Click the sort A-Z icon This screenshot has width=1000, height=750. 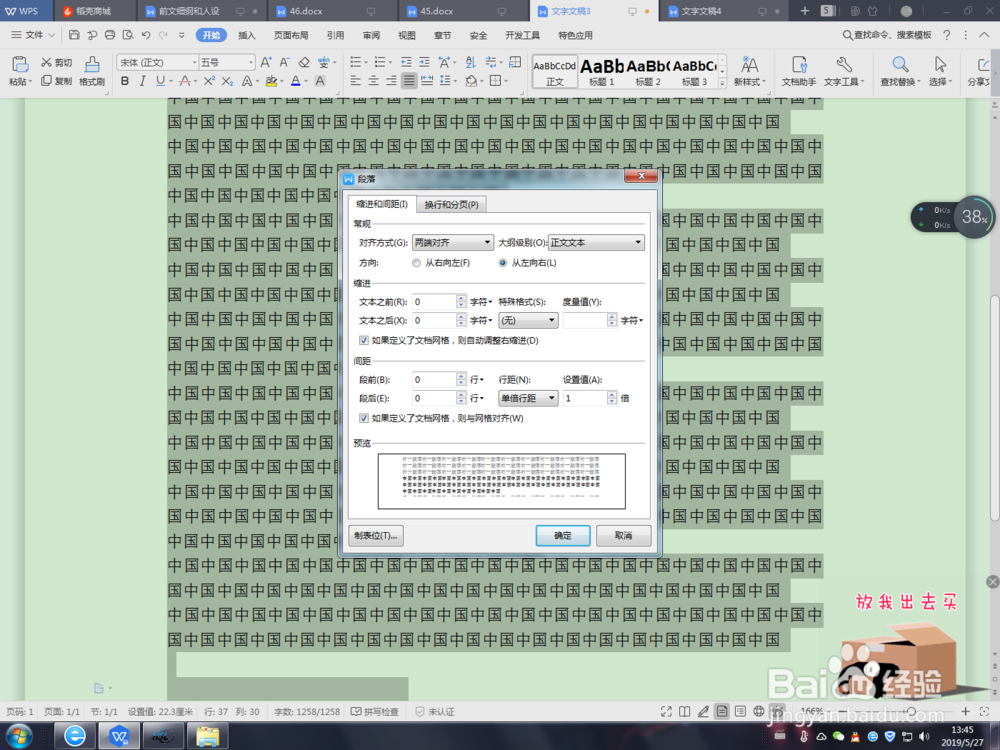(471, 62)
